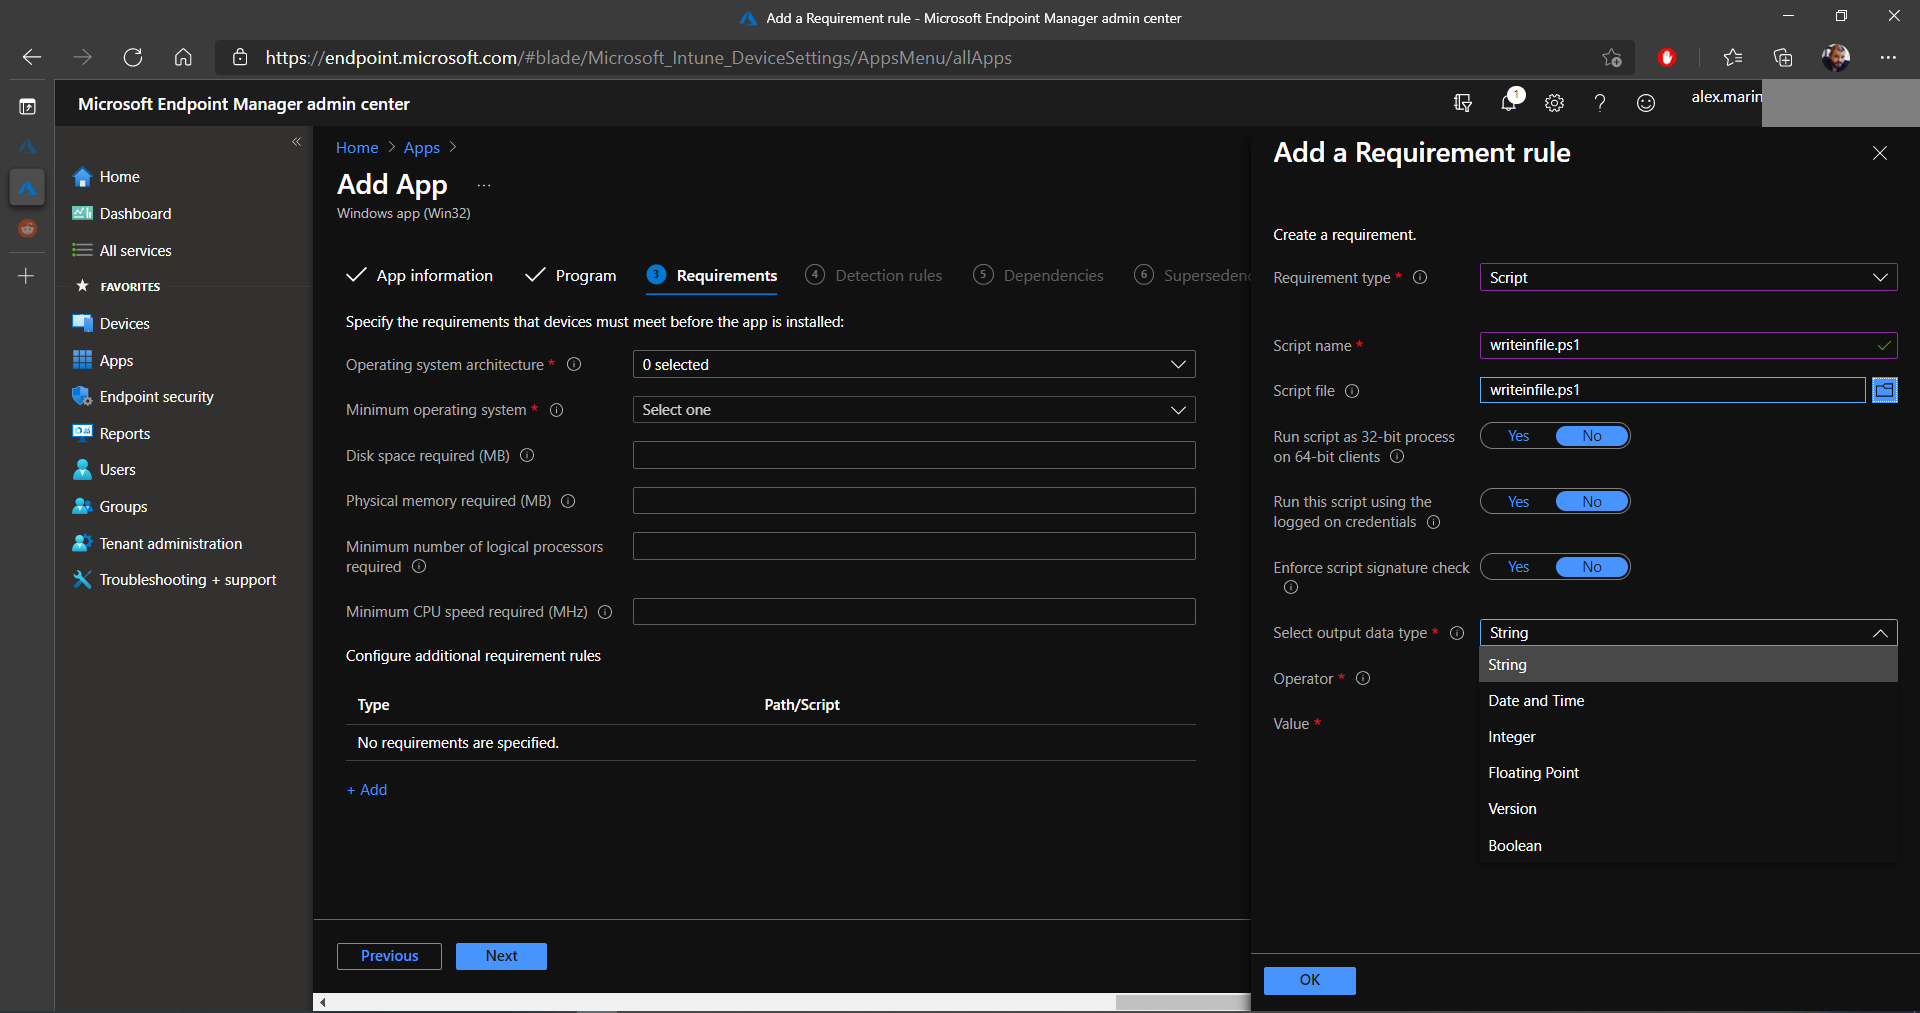Click the feedback smiley icon
This screenshot has height=1013, width=1920.
(x=1645, y=103)
